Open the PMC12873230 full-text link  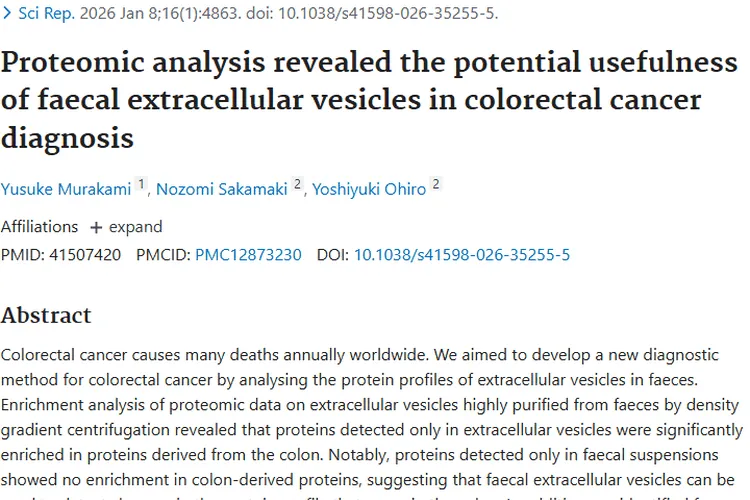click(248, 255)
